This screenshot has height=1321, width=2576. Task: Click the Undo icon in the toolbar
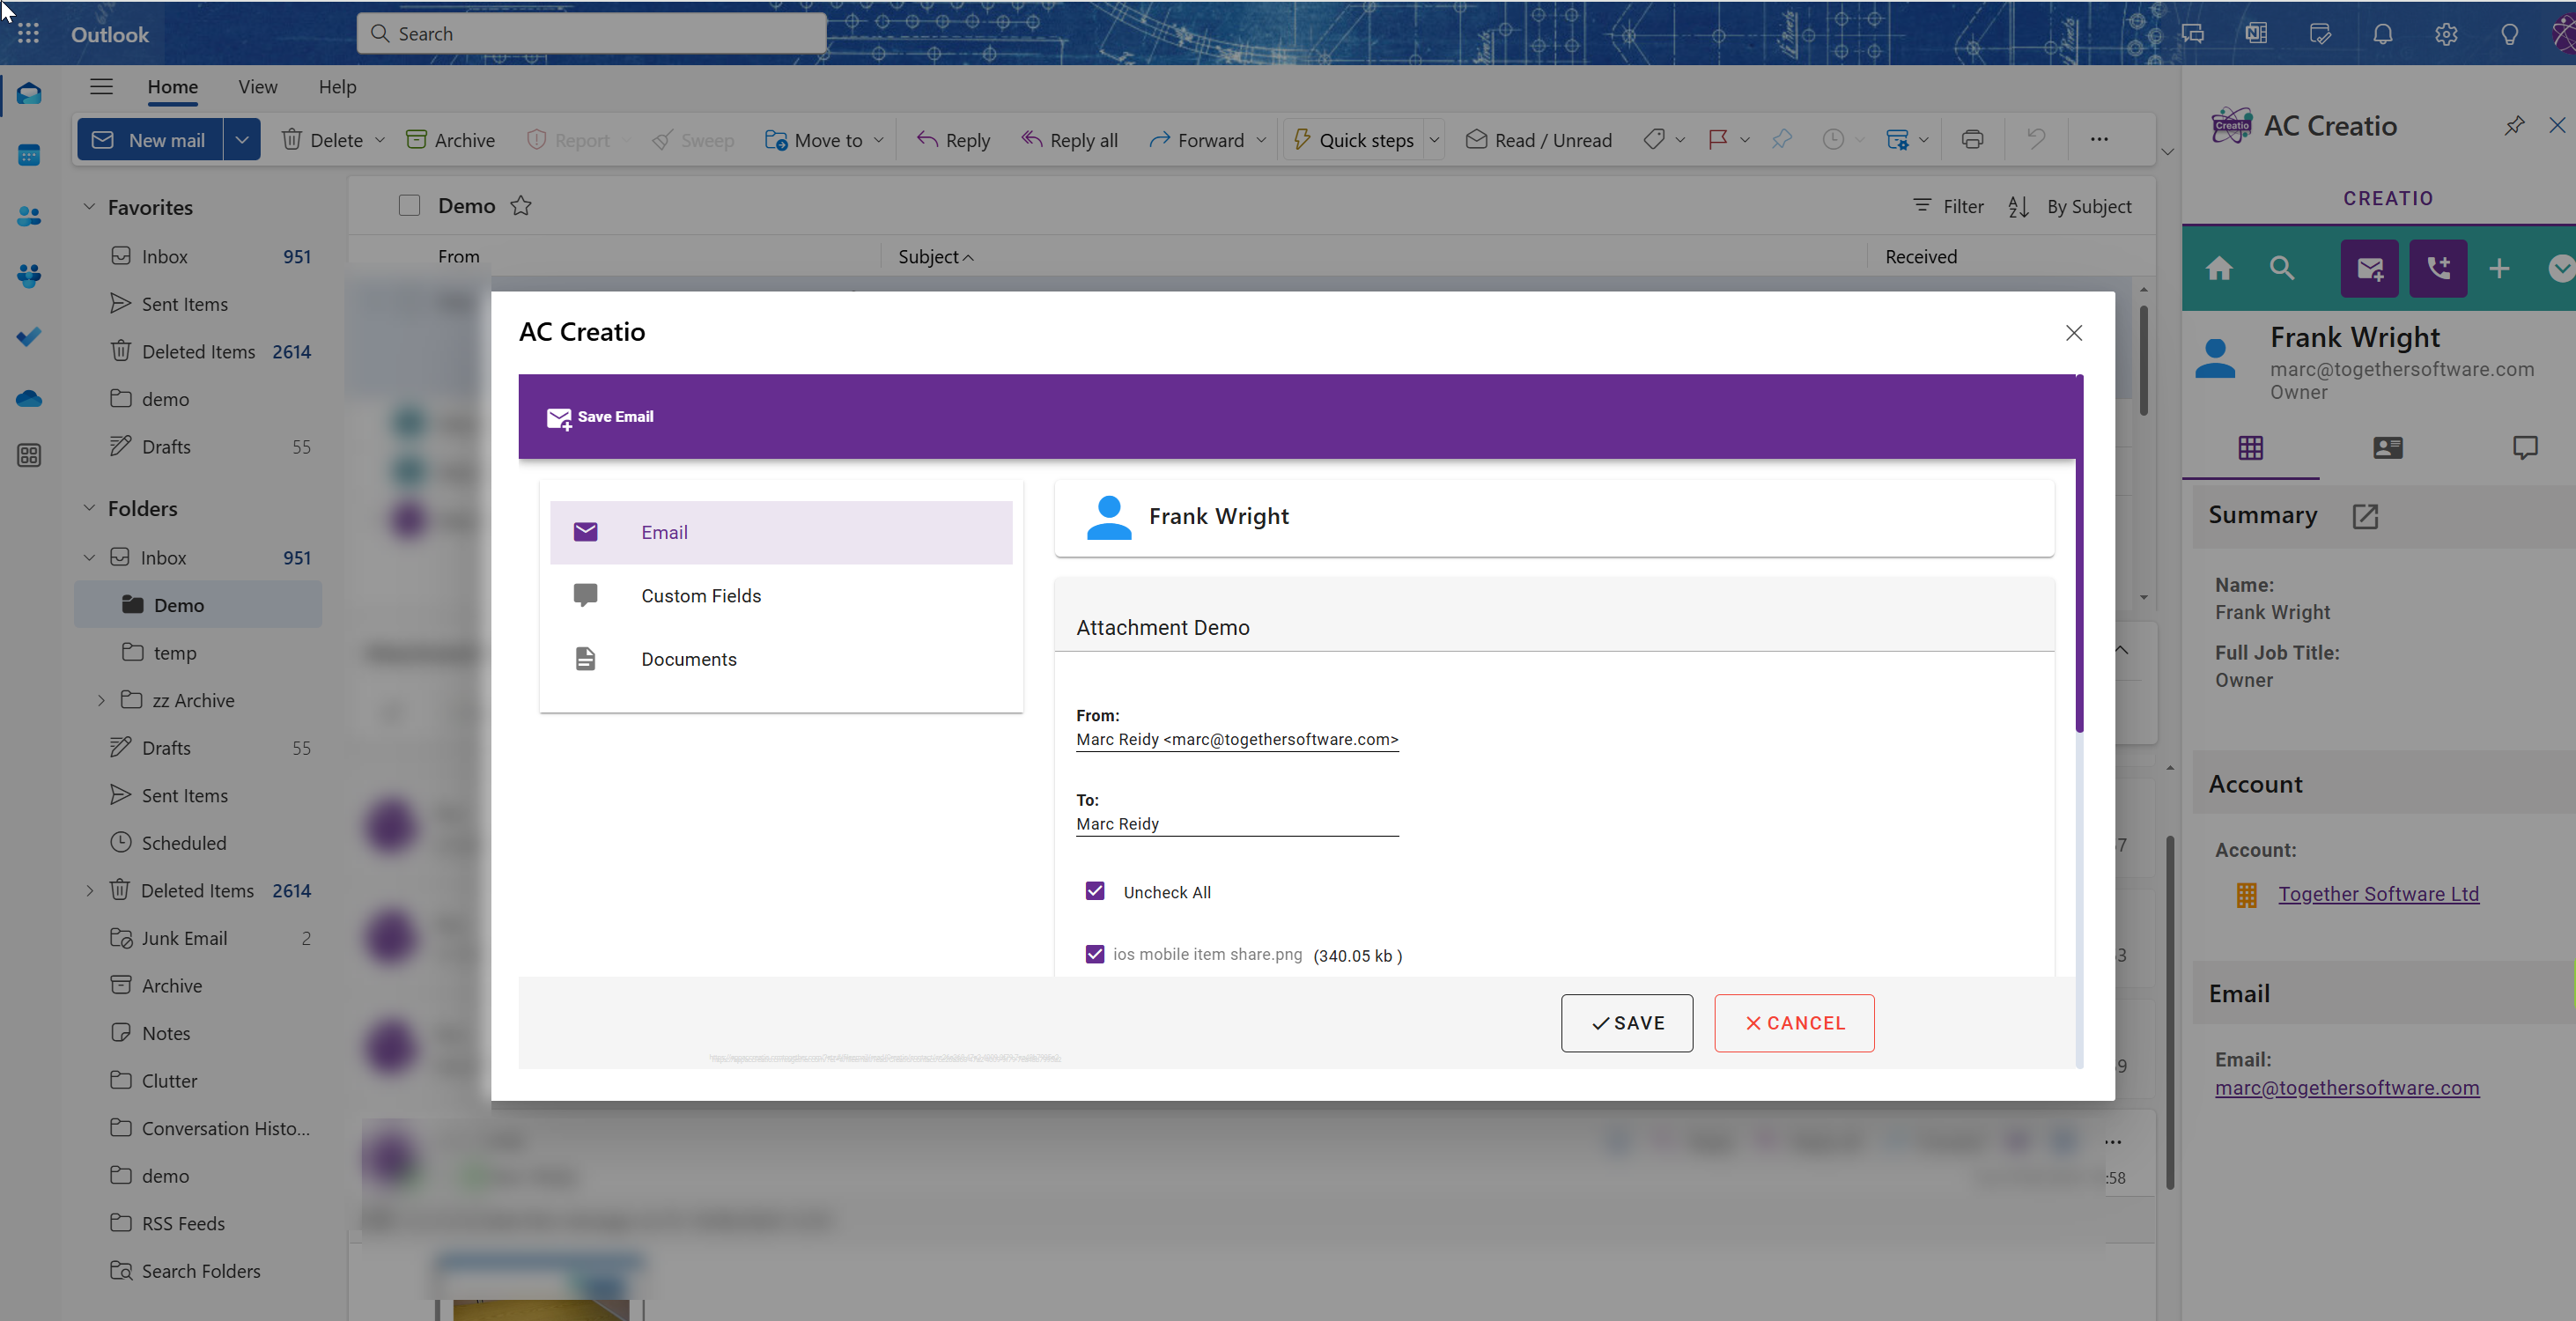click(x=2036, y=140)
